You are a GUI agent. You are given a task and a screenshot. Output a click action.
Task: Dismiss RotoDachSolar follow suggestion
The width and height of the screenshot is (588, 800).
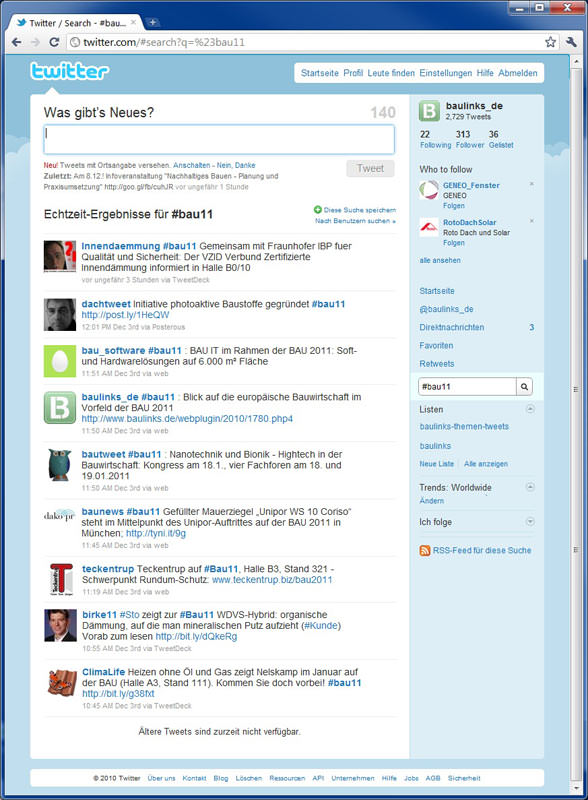(531, 221)
